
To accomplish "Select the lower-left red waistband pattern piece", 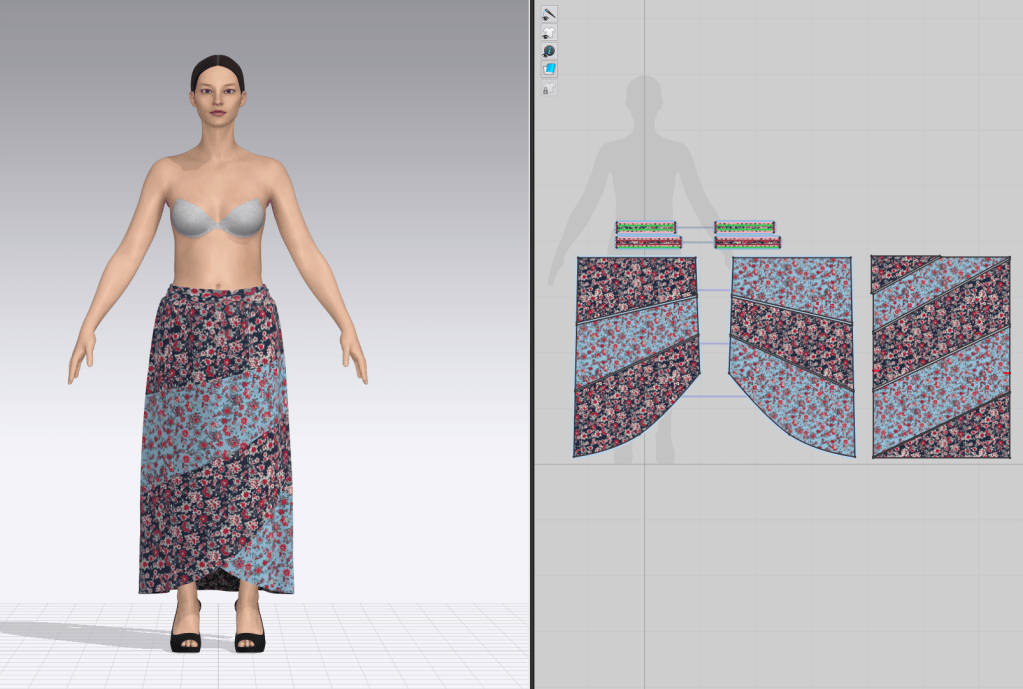I will pyautogui.click(x=649, y=242).
